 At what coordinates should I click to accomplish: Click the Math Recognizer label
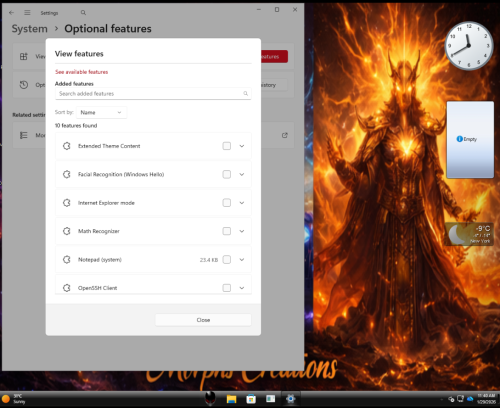(x=99, y=231)
